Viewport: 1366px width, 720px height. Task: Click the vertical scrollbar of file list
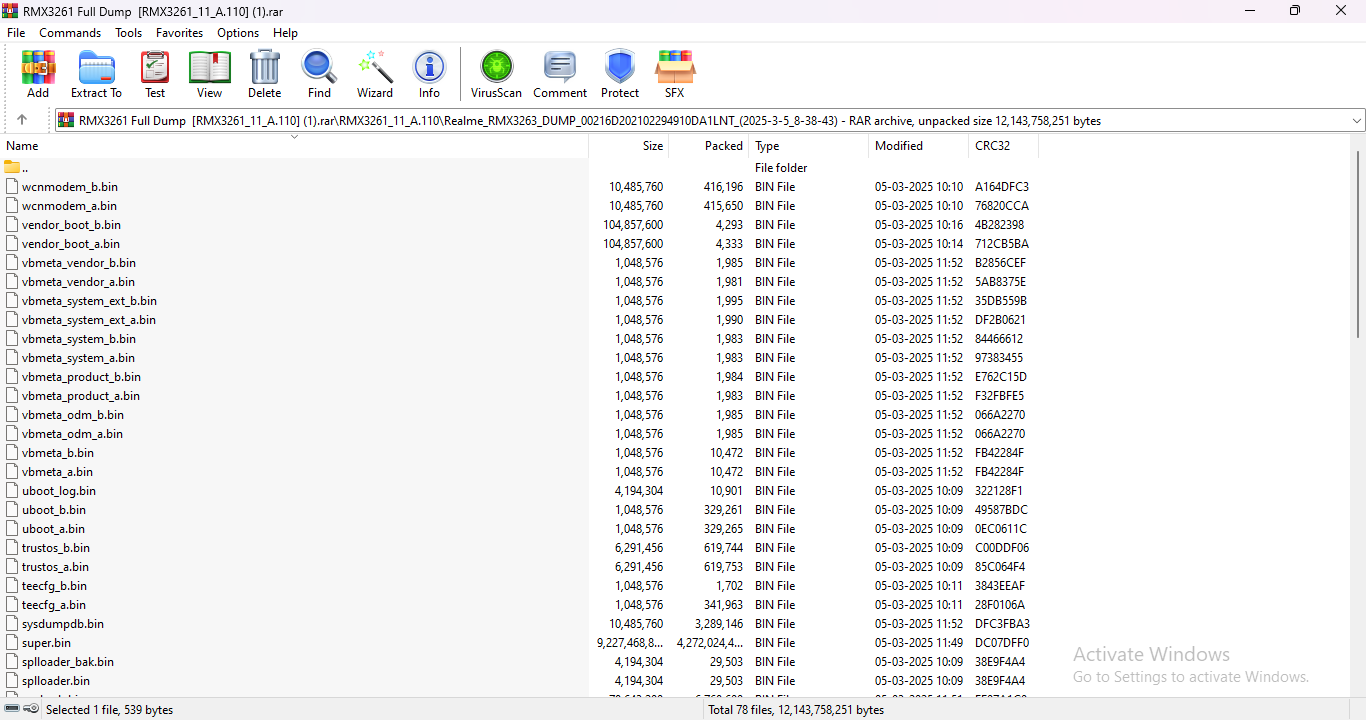tap(1357, 400)
